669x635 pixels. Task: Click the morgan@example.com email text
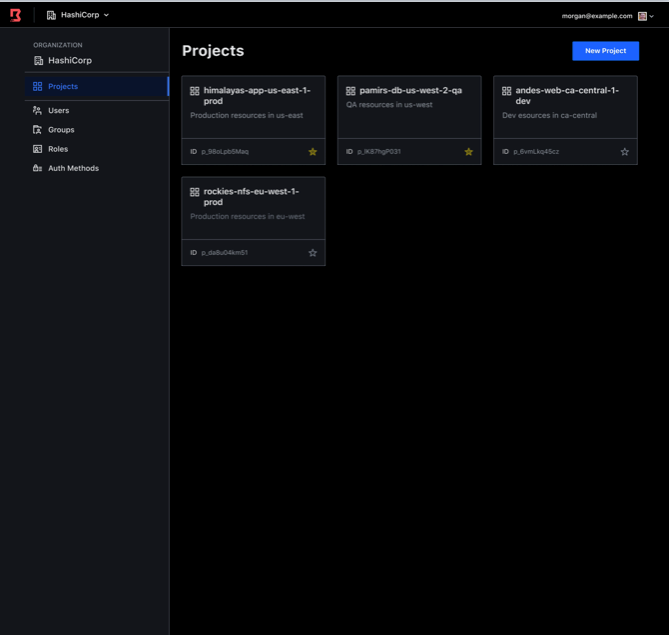point(597,16)
